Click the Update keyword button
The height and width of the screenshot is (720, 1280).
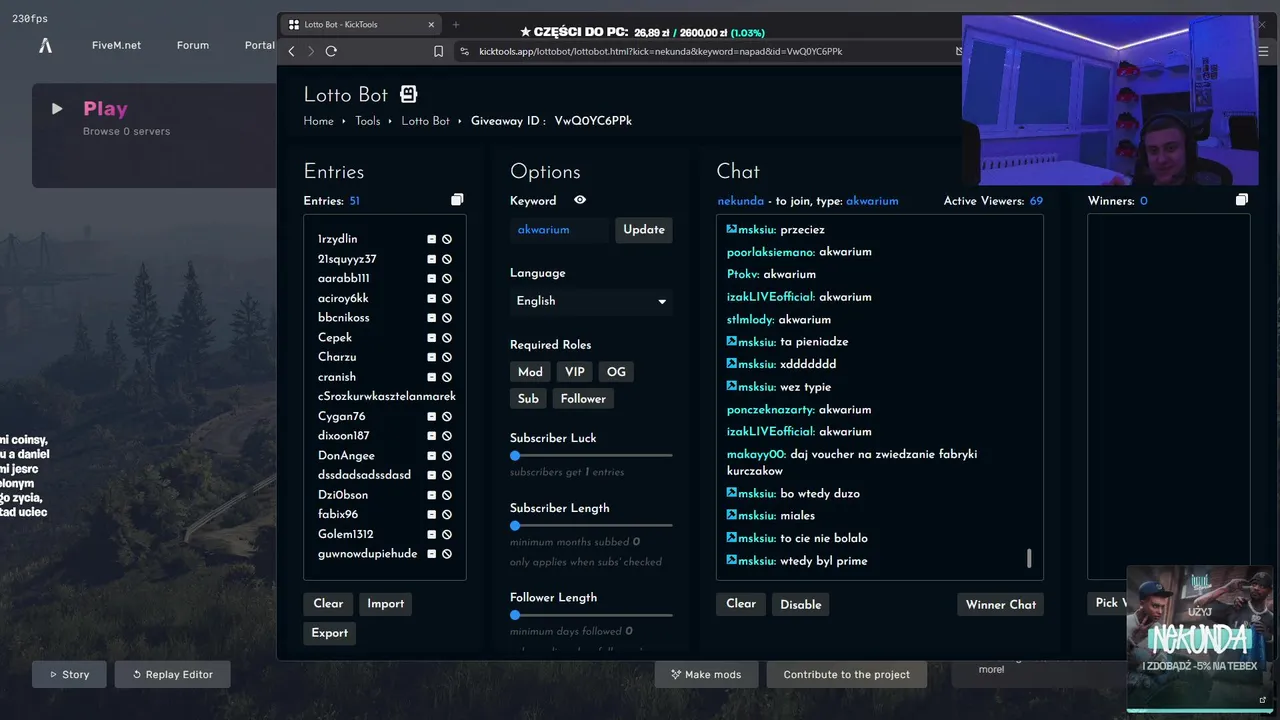[644, 230]
